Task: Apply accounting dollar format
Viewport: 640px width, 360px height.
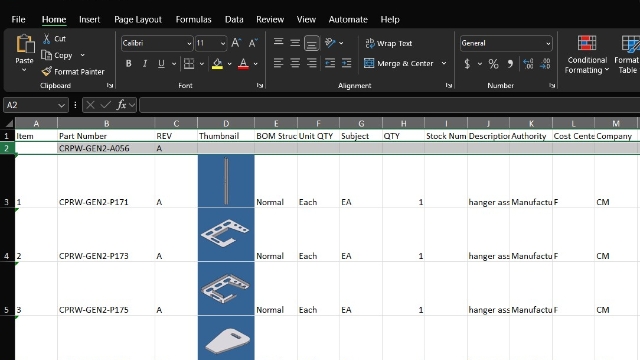Action: click(467, 64)
